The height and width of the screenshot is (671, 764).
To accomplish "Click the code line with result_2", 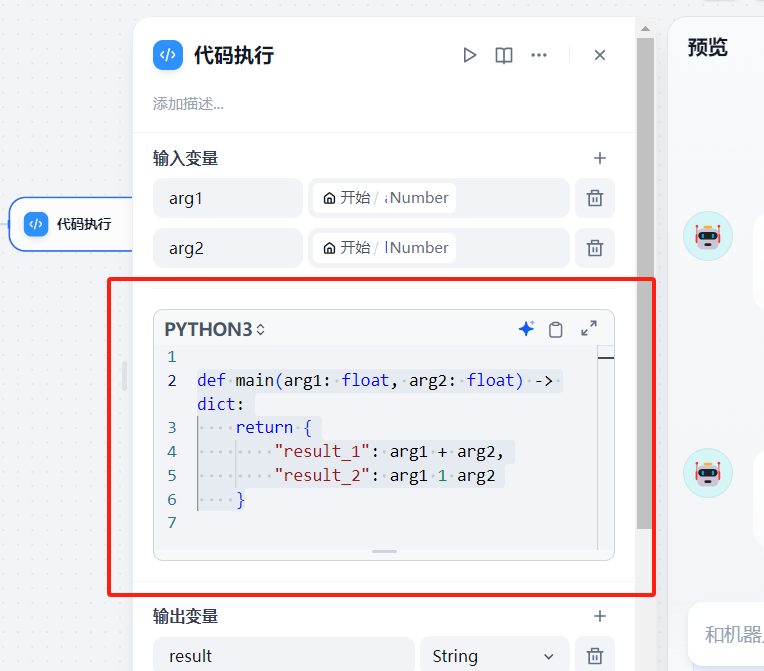I will coord(384,476).
